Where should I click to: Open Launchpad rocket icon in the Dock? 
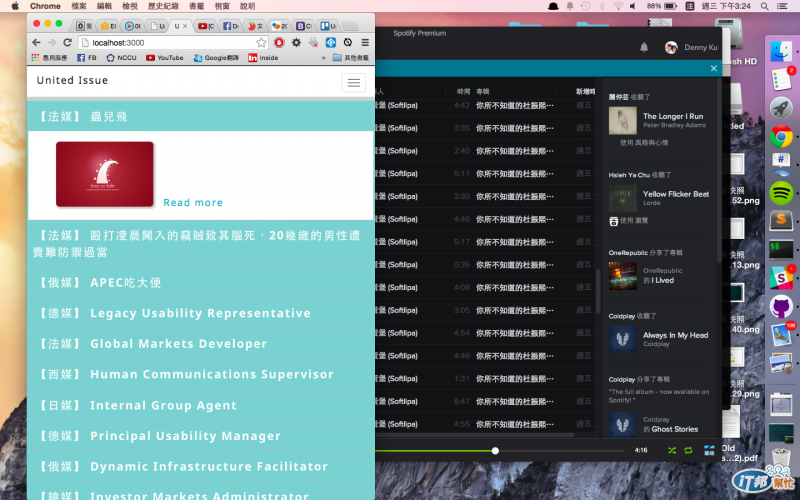click(x=781, y=108)
